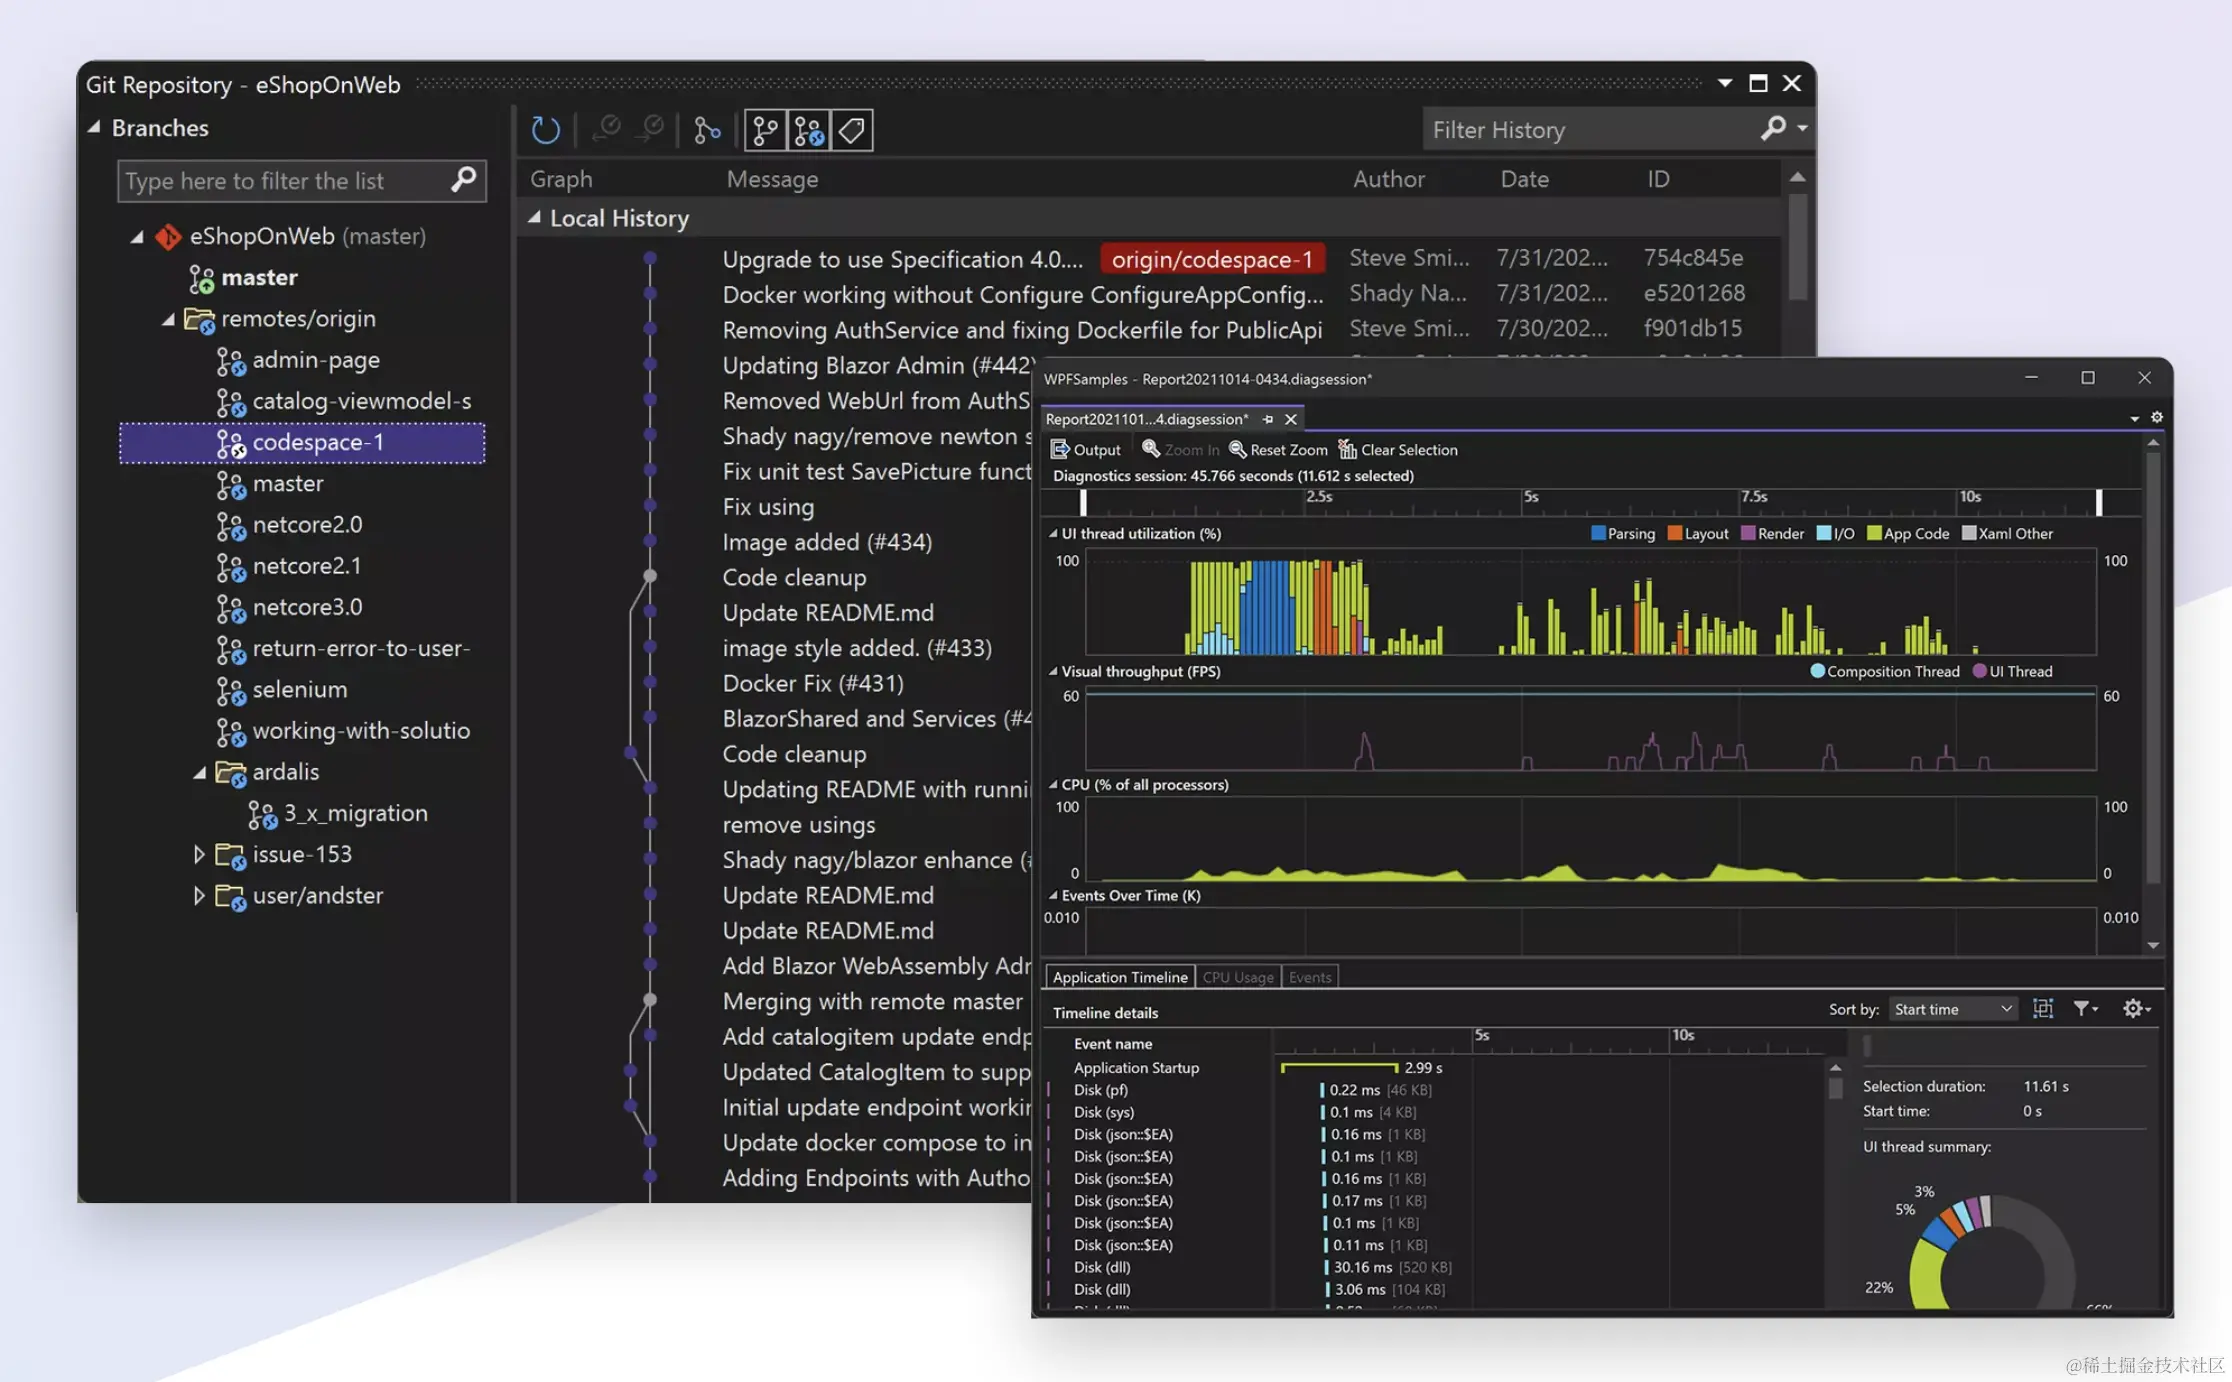Click Clear Selection in diagnostics toolbar

1398,450
